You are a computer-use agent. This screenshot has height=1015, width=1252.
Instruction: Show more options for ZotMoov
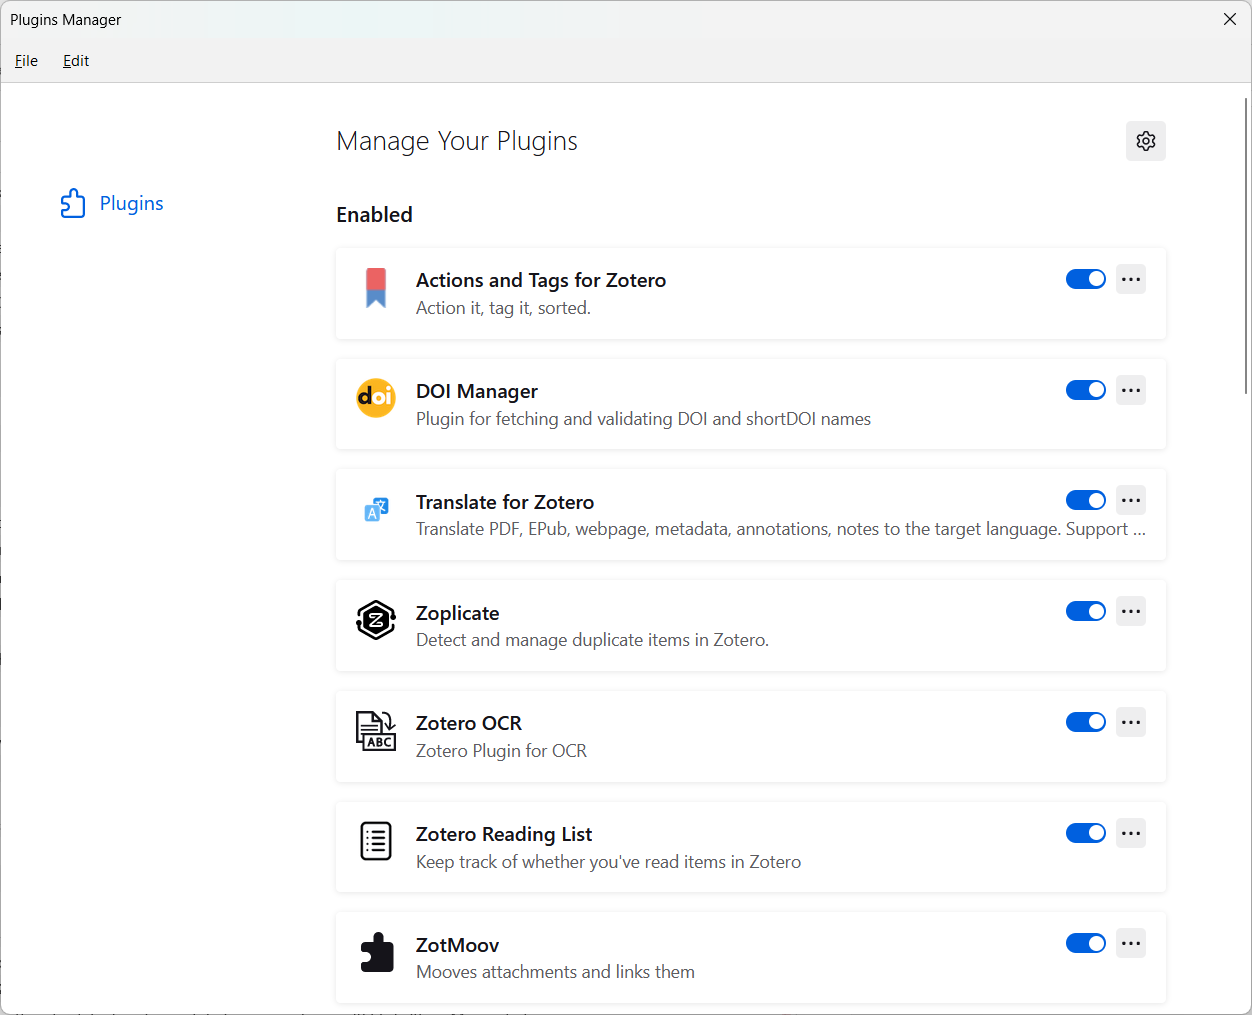[1131, 943]
